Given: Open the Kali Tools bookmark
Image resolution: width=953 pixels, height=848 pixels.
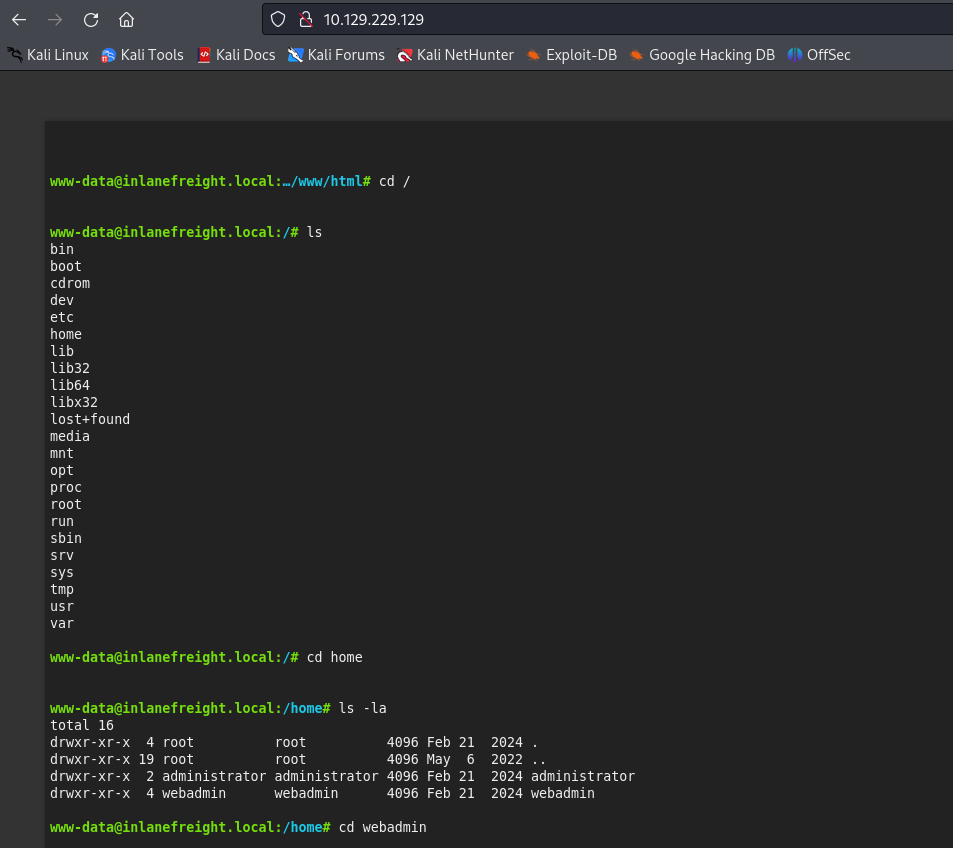Looking at the screenshot, I should pyautogui.click(x=142, y=55).
